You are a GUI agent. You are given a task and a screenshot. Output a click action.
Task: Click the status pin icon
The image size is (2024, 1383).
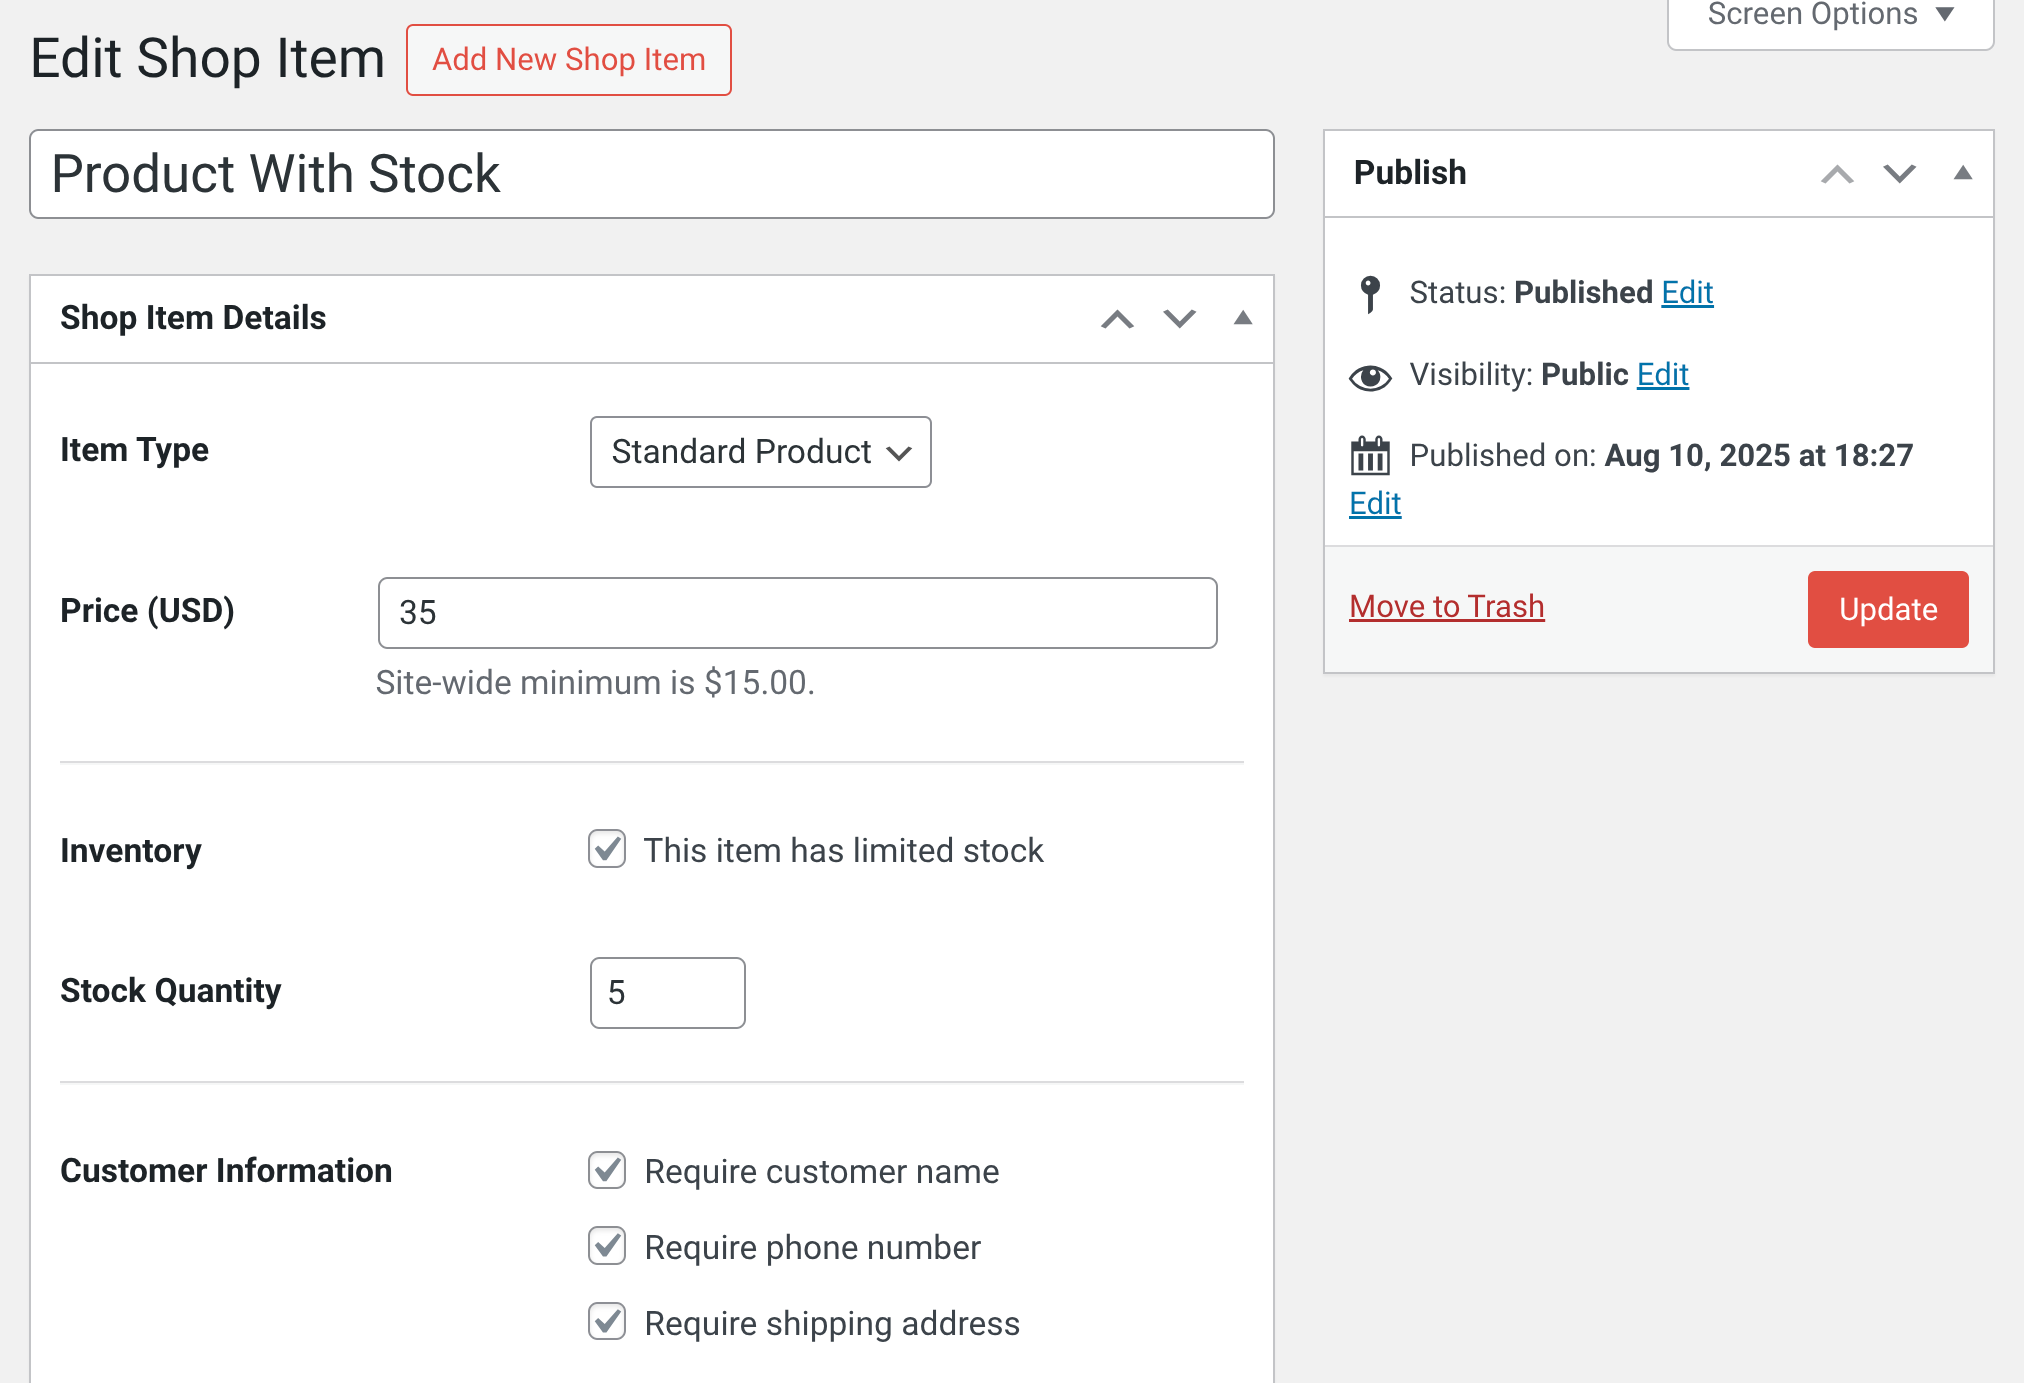(x=1371, y=294)
